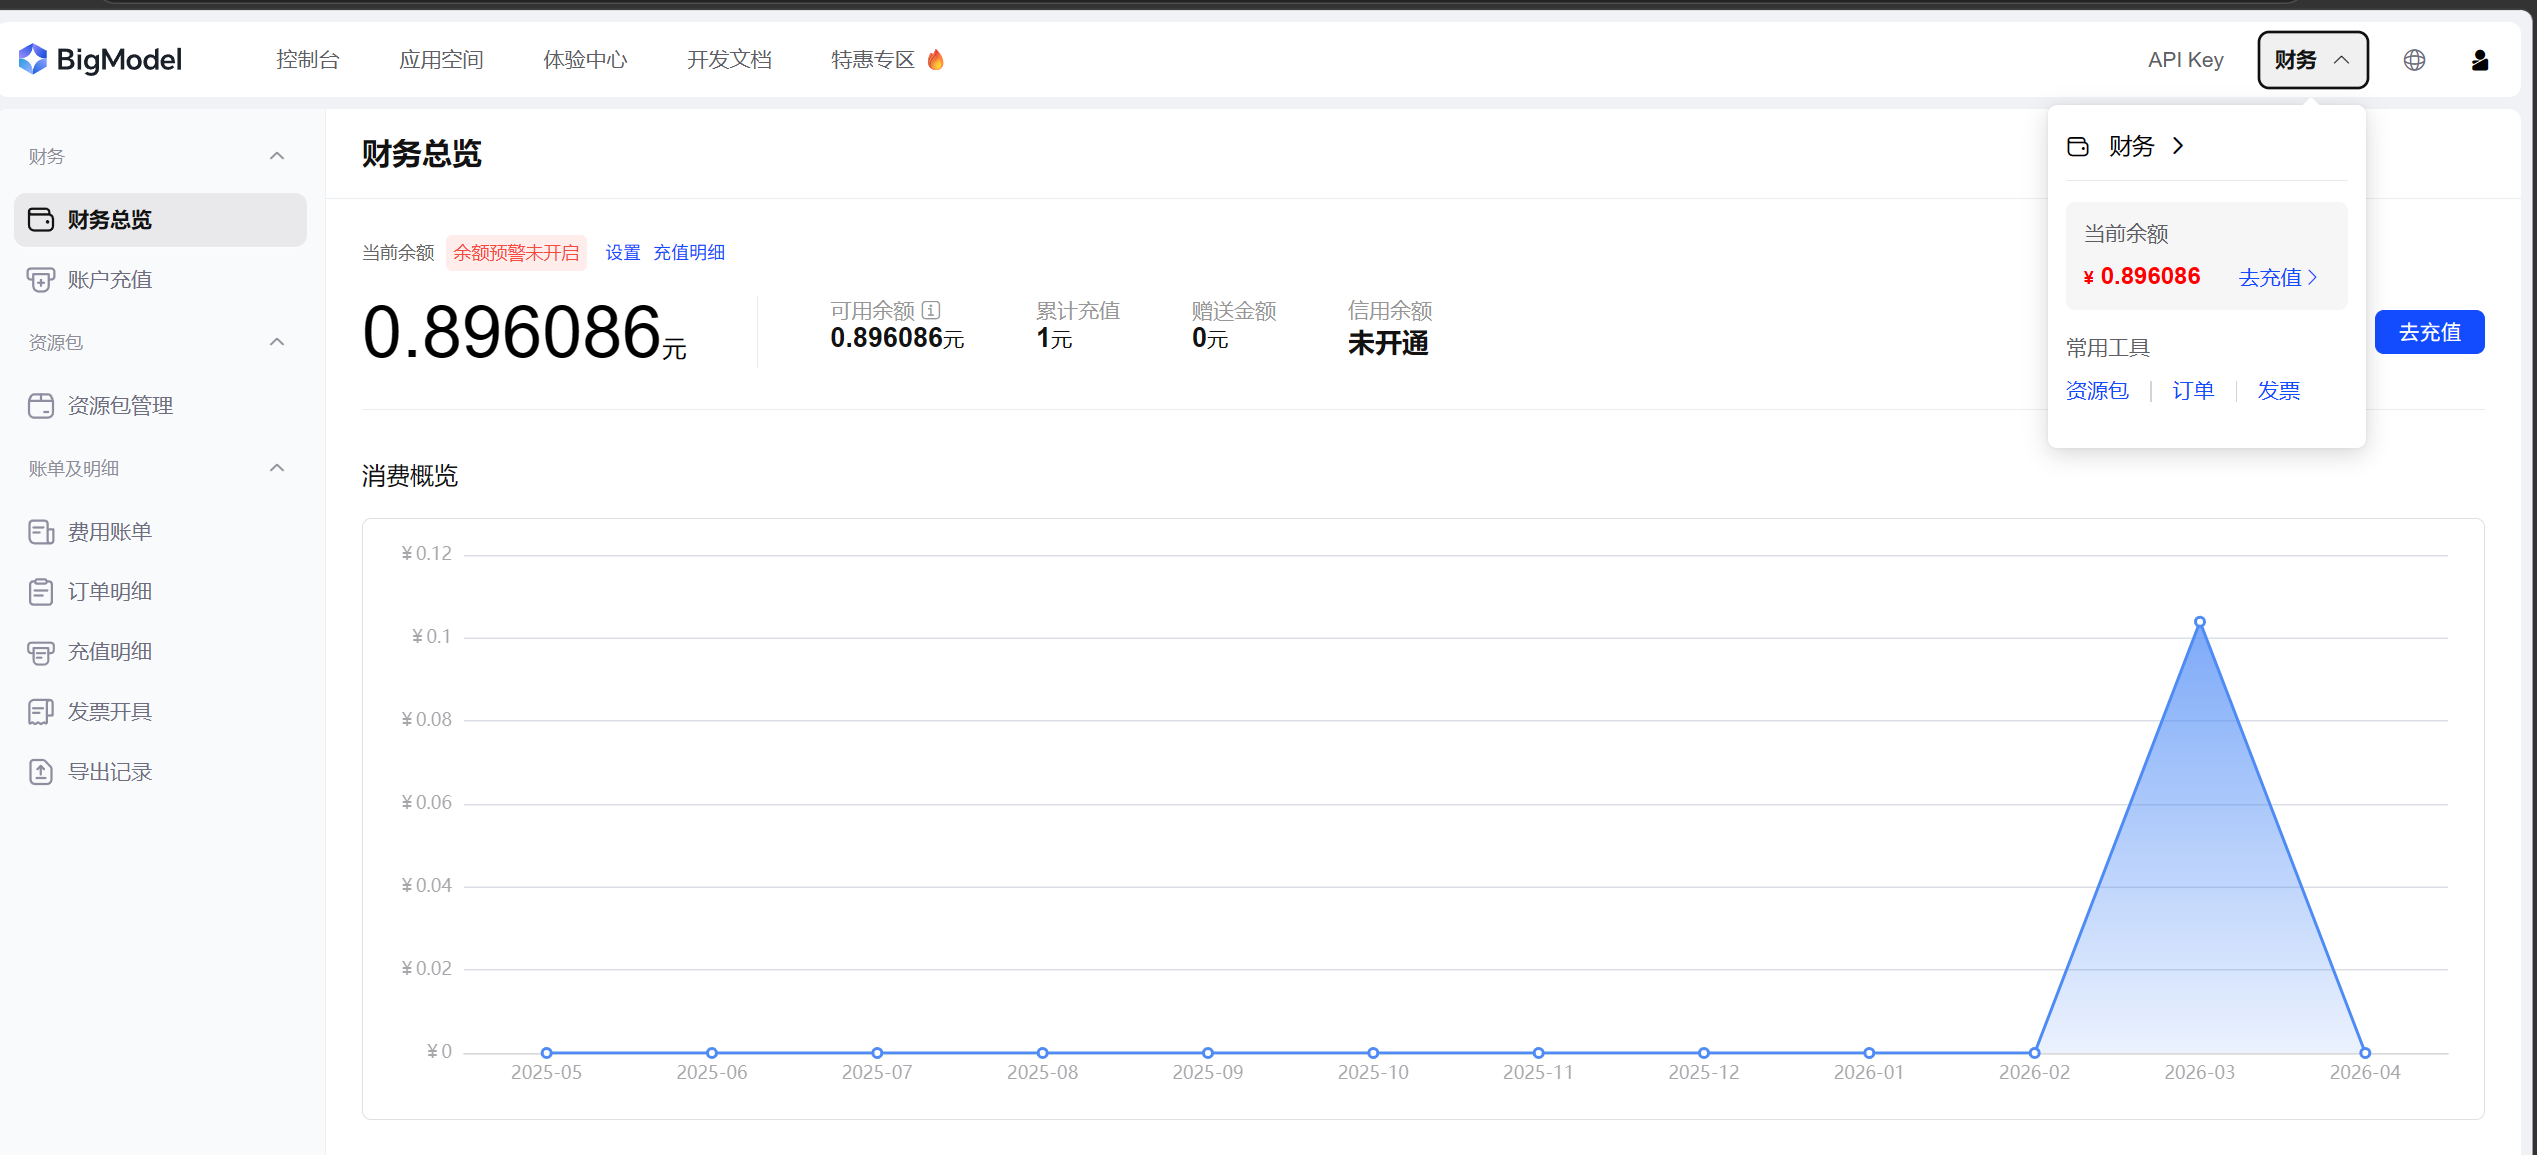Click the info icon next to 可用余额
The height and width of the screenshot is (1155, 2537).
[931, 310]
